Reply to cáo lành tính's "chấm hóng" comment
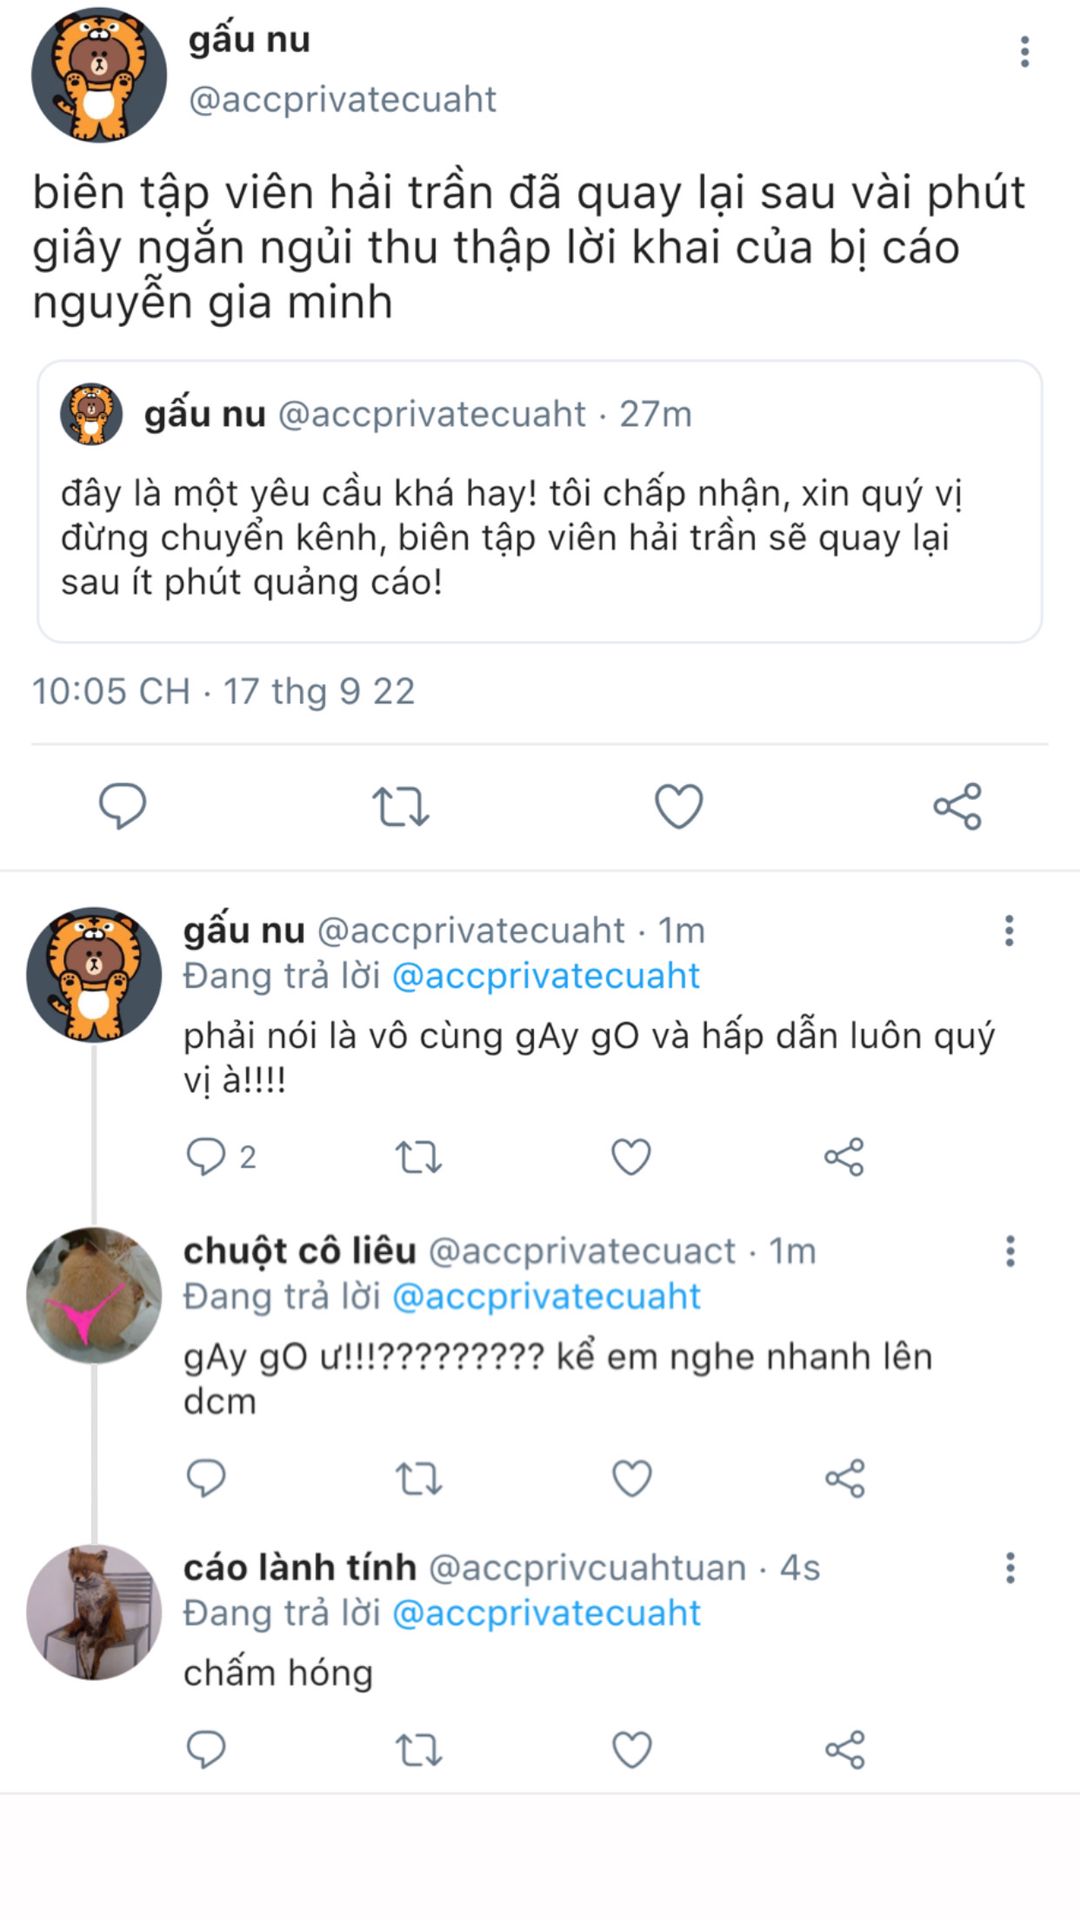 click(x=207, y=1750)
